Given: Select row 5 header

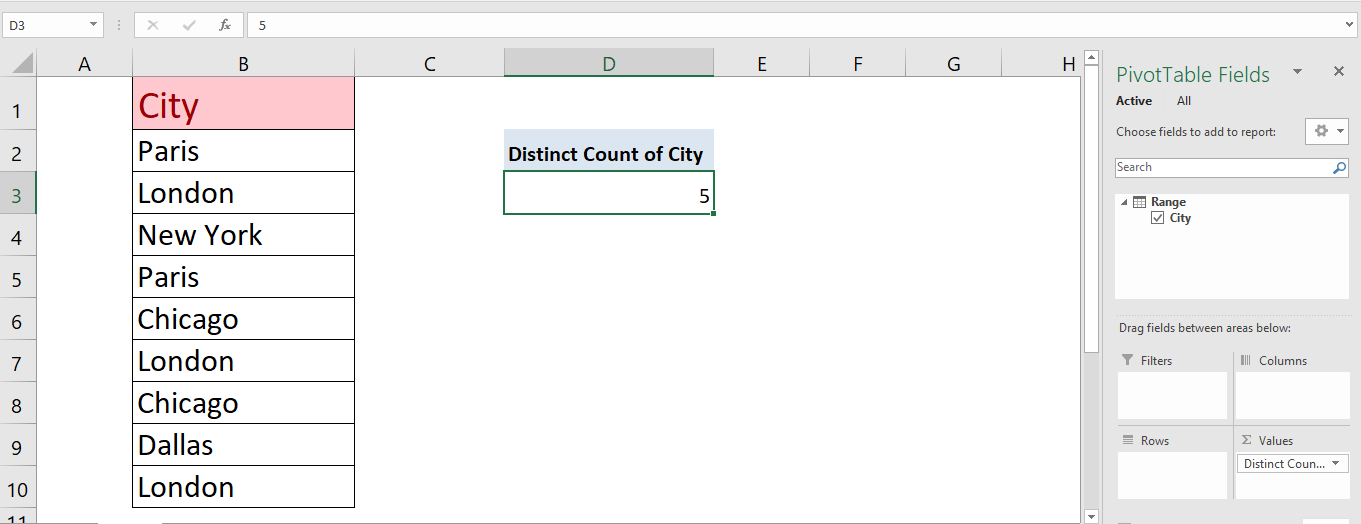Looking at the screenshot, I should (x=17, y=278).
